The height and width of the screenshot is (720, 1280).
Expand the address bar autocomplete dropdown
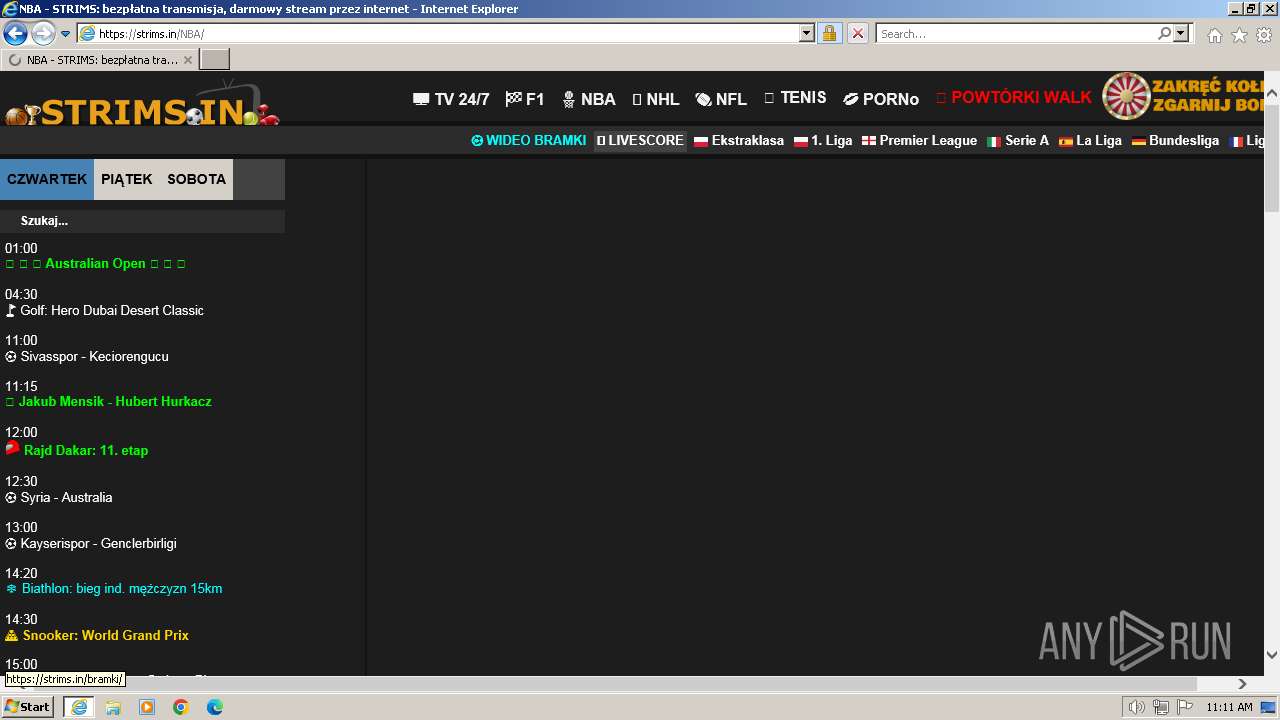coord(807,33)
